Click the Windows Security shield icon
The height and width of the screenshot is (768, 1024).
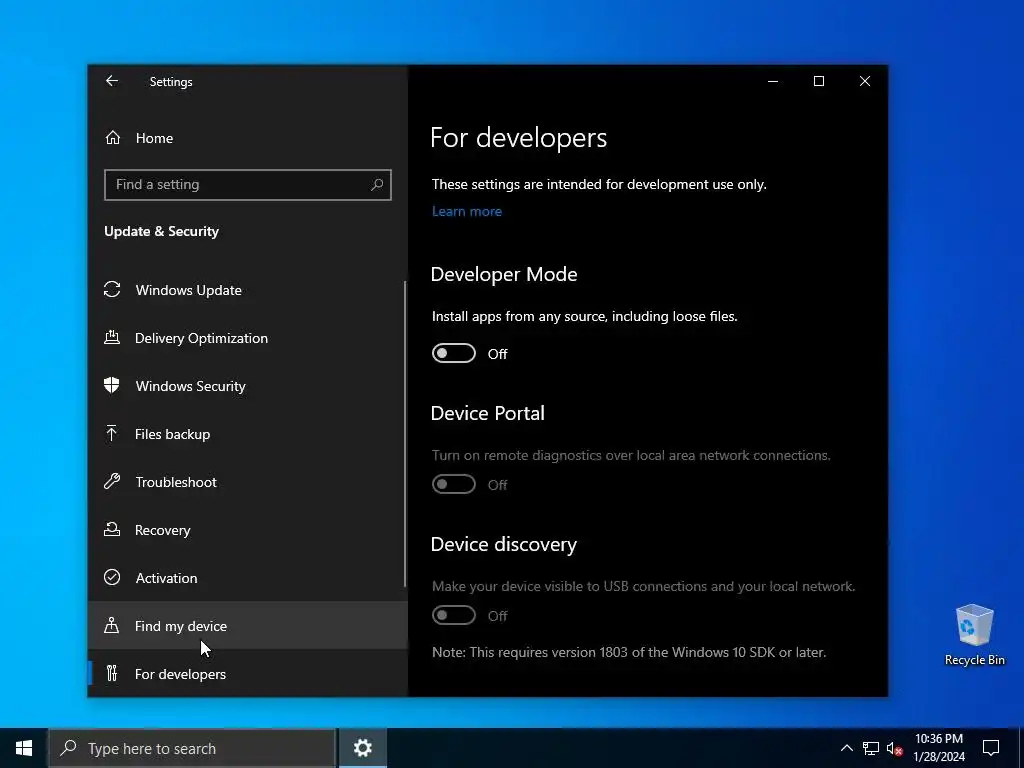(x=112, y=385)
